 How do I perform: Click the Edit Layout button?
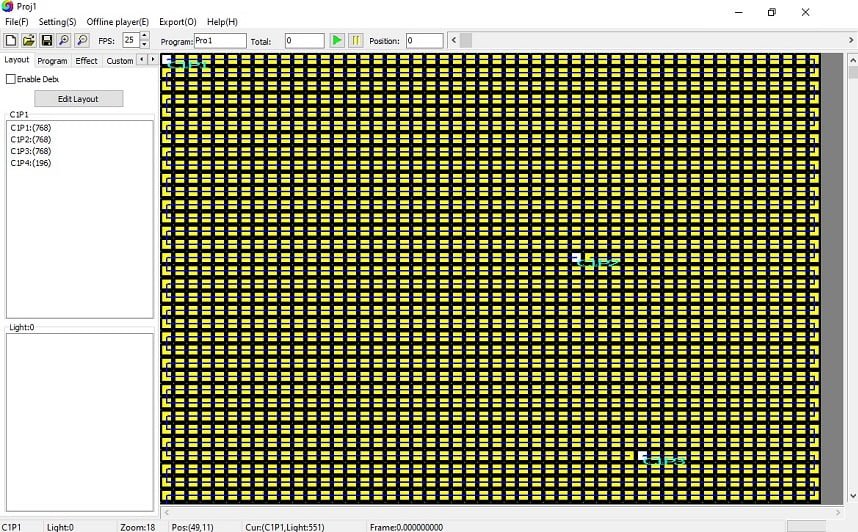78,99
